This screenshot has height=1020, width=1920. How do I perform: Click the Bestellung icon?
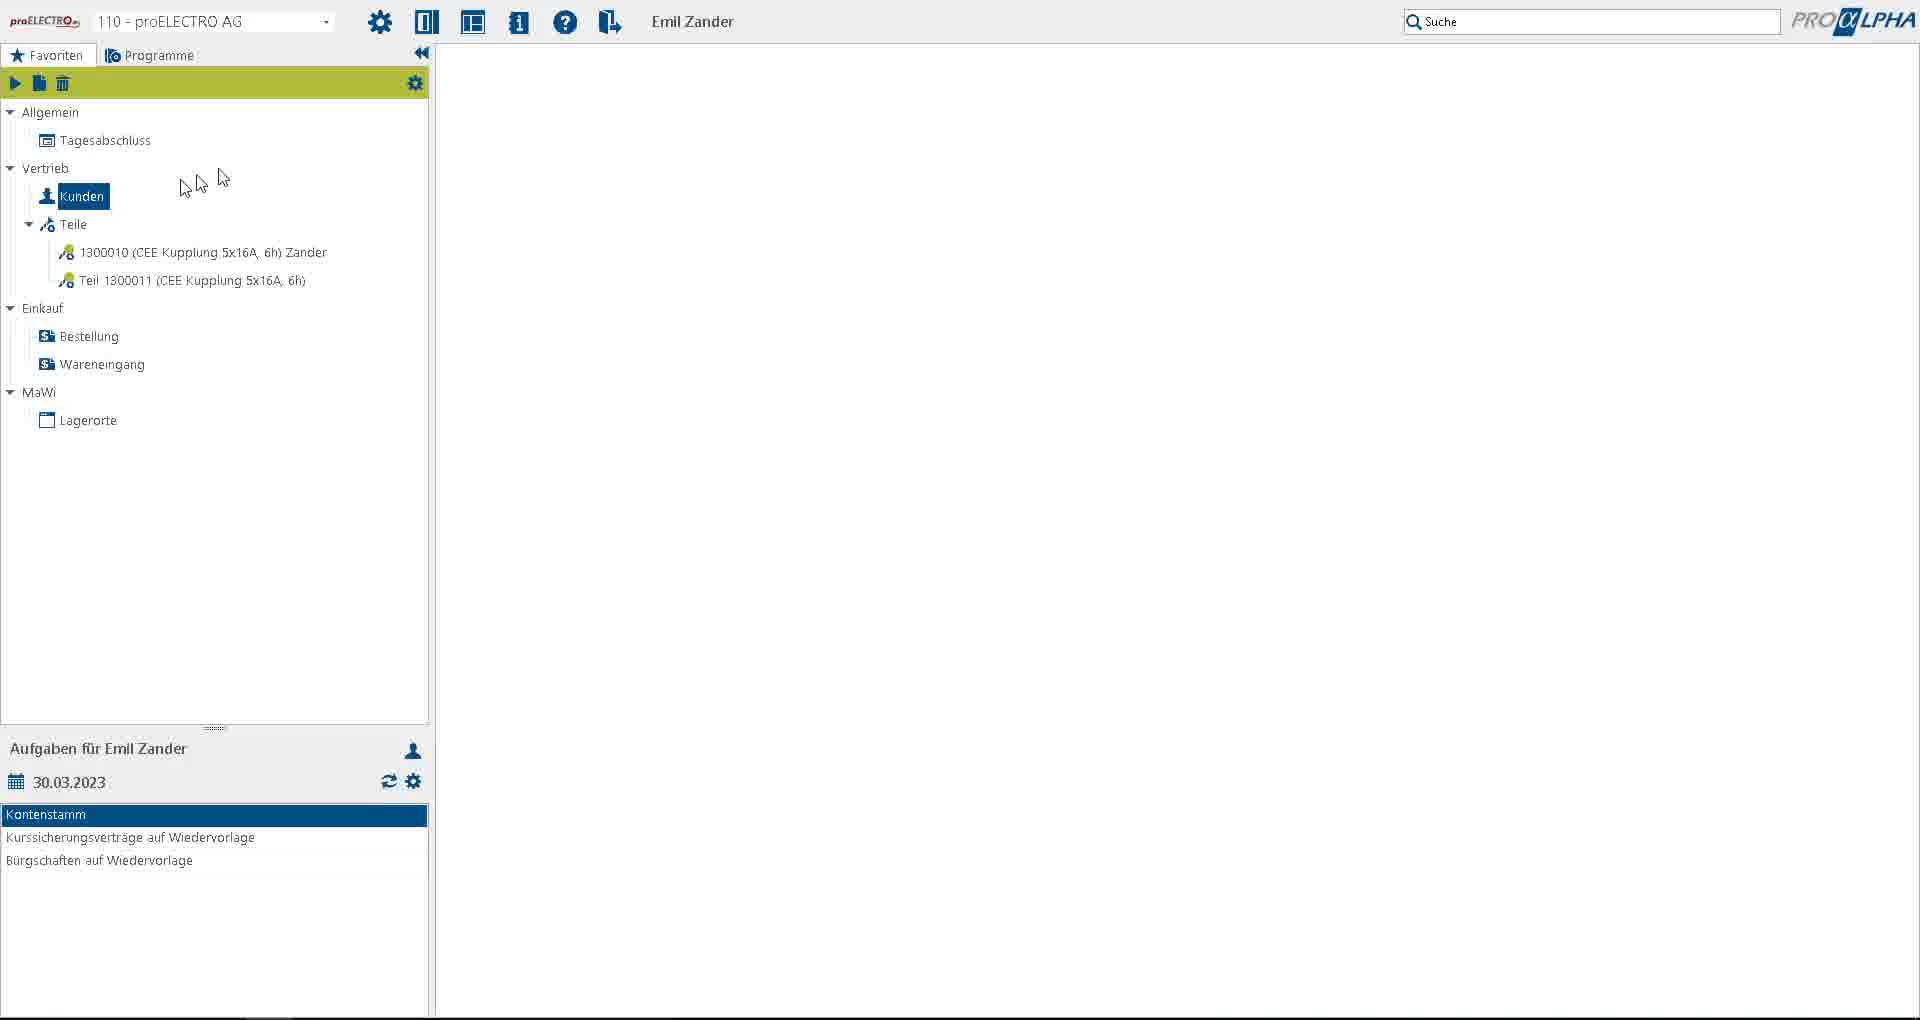47,336
